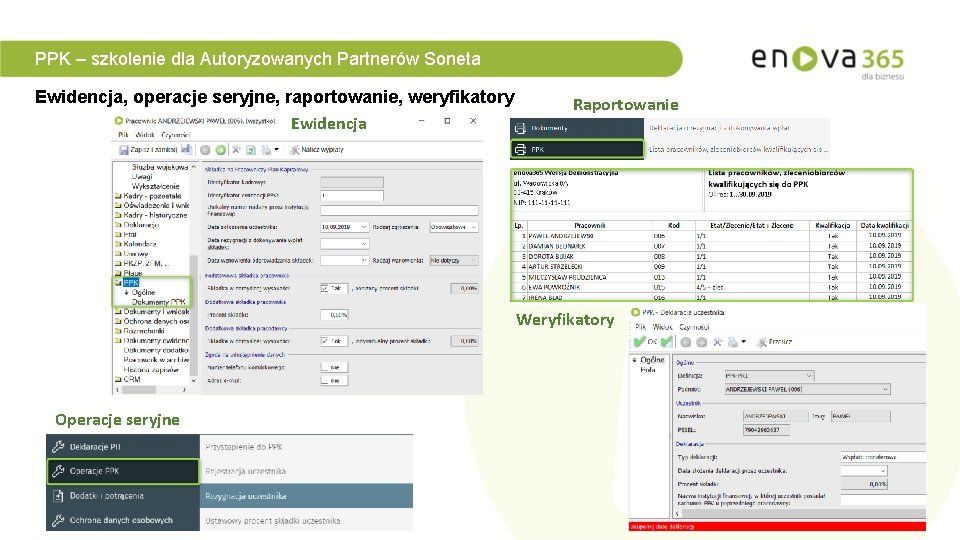
Task: Click the PESEL field in Deklaracja window
Action: (x=766, y=430)
